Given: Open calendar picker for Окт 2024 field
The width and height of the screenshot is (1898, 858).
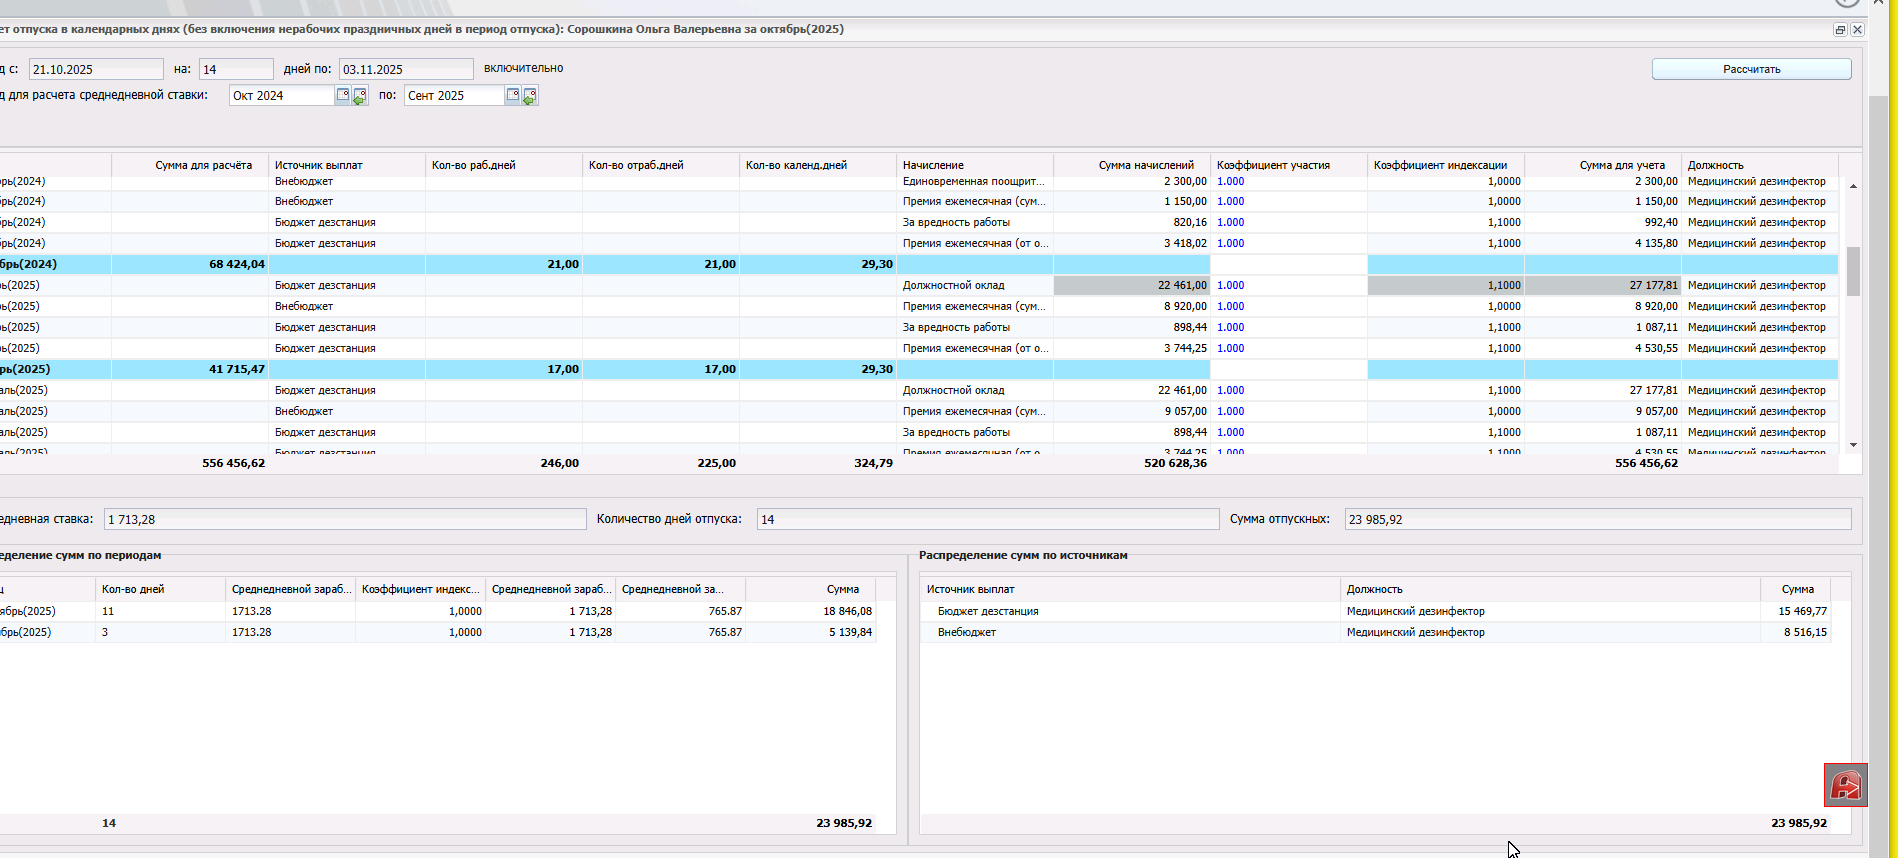Looking at the screenshot, I should coord(343,95).
